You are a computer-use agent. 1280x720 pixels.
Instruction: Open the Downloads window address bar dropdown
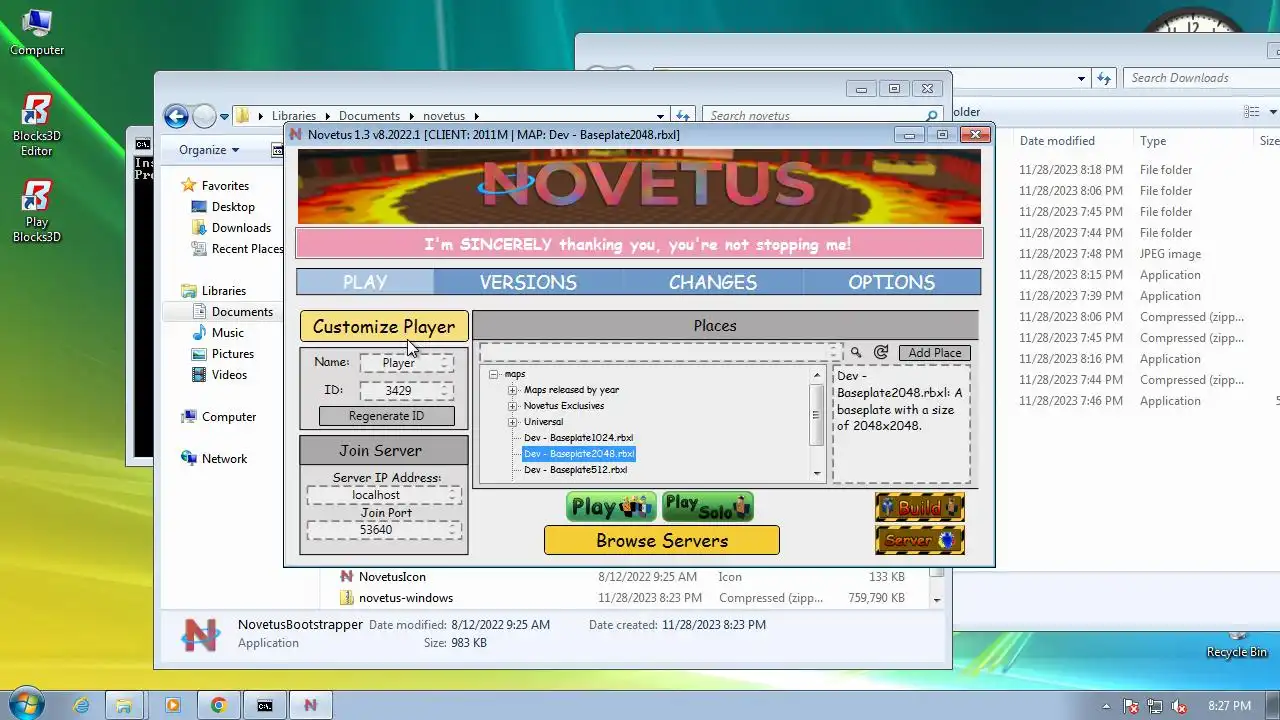(x=1081, y=78)
